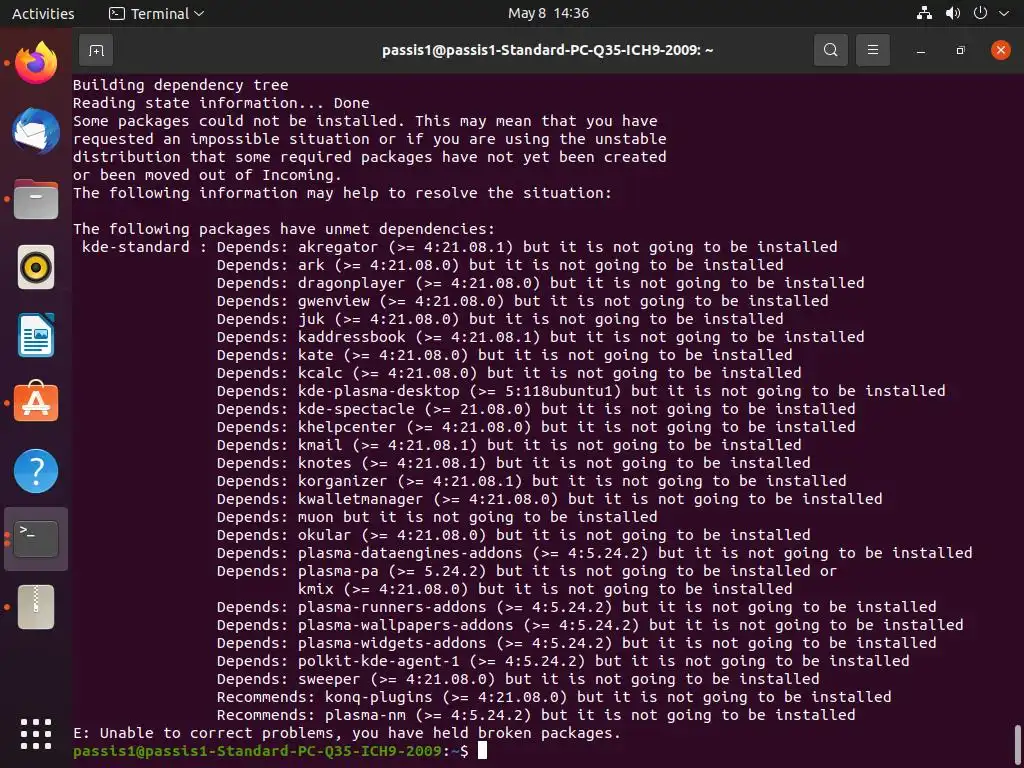The width and height of the screenshot is (1024, 768).
Task: Click the 'gwenview' dependency line
Action: 522,301
